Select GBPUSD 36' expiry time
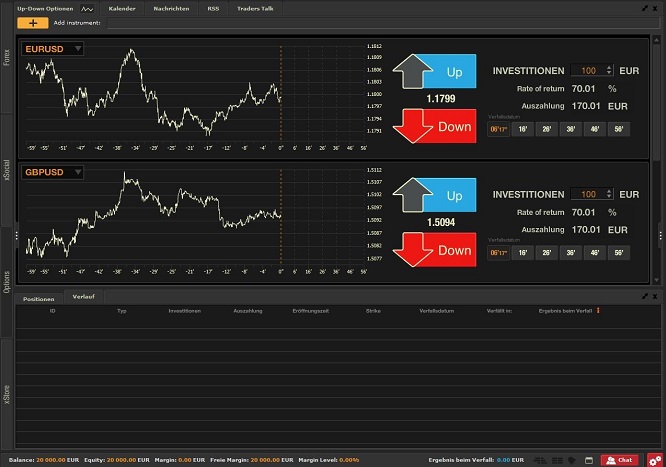The height and width of the screenshot is (467, 666). tap(571, 253)
